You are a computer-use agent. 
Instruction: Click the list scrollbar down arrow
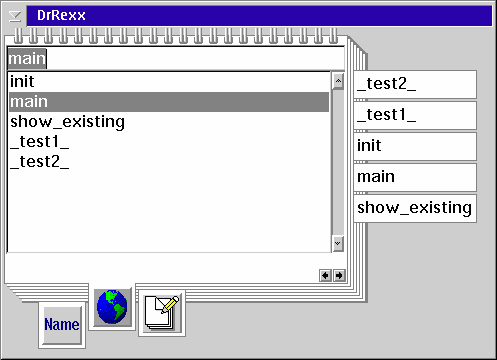point(338,243)
